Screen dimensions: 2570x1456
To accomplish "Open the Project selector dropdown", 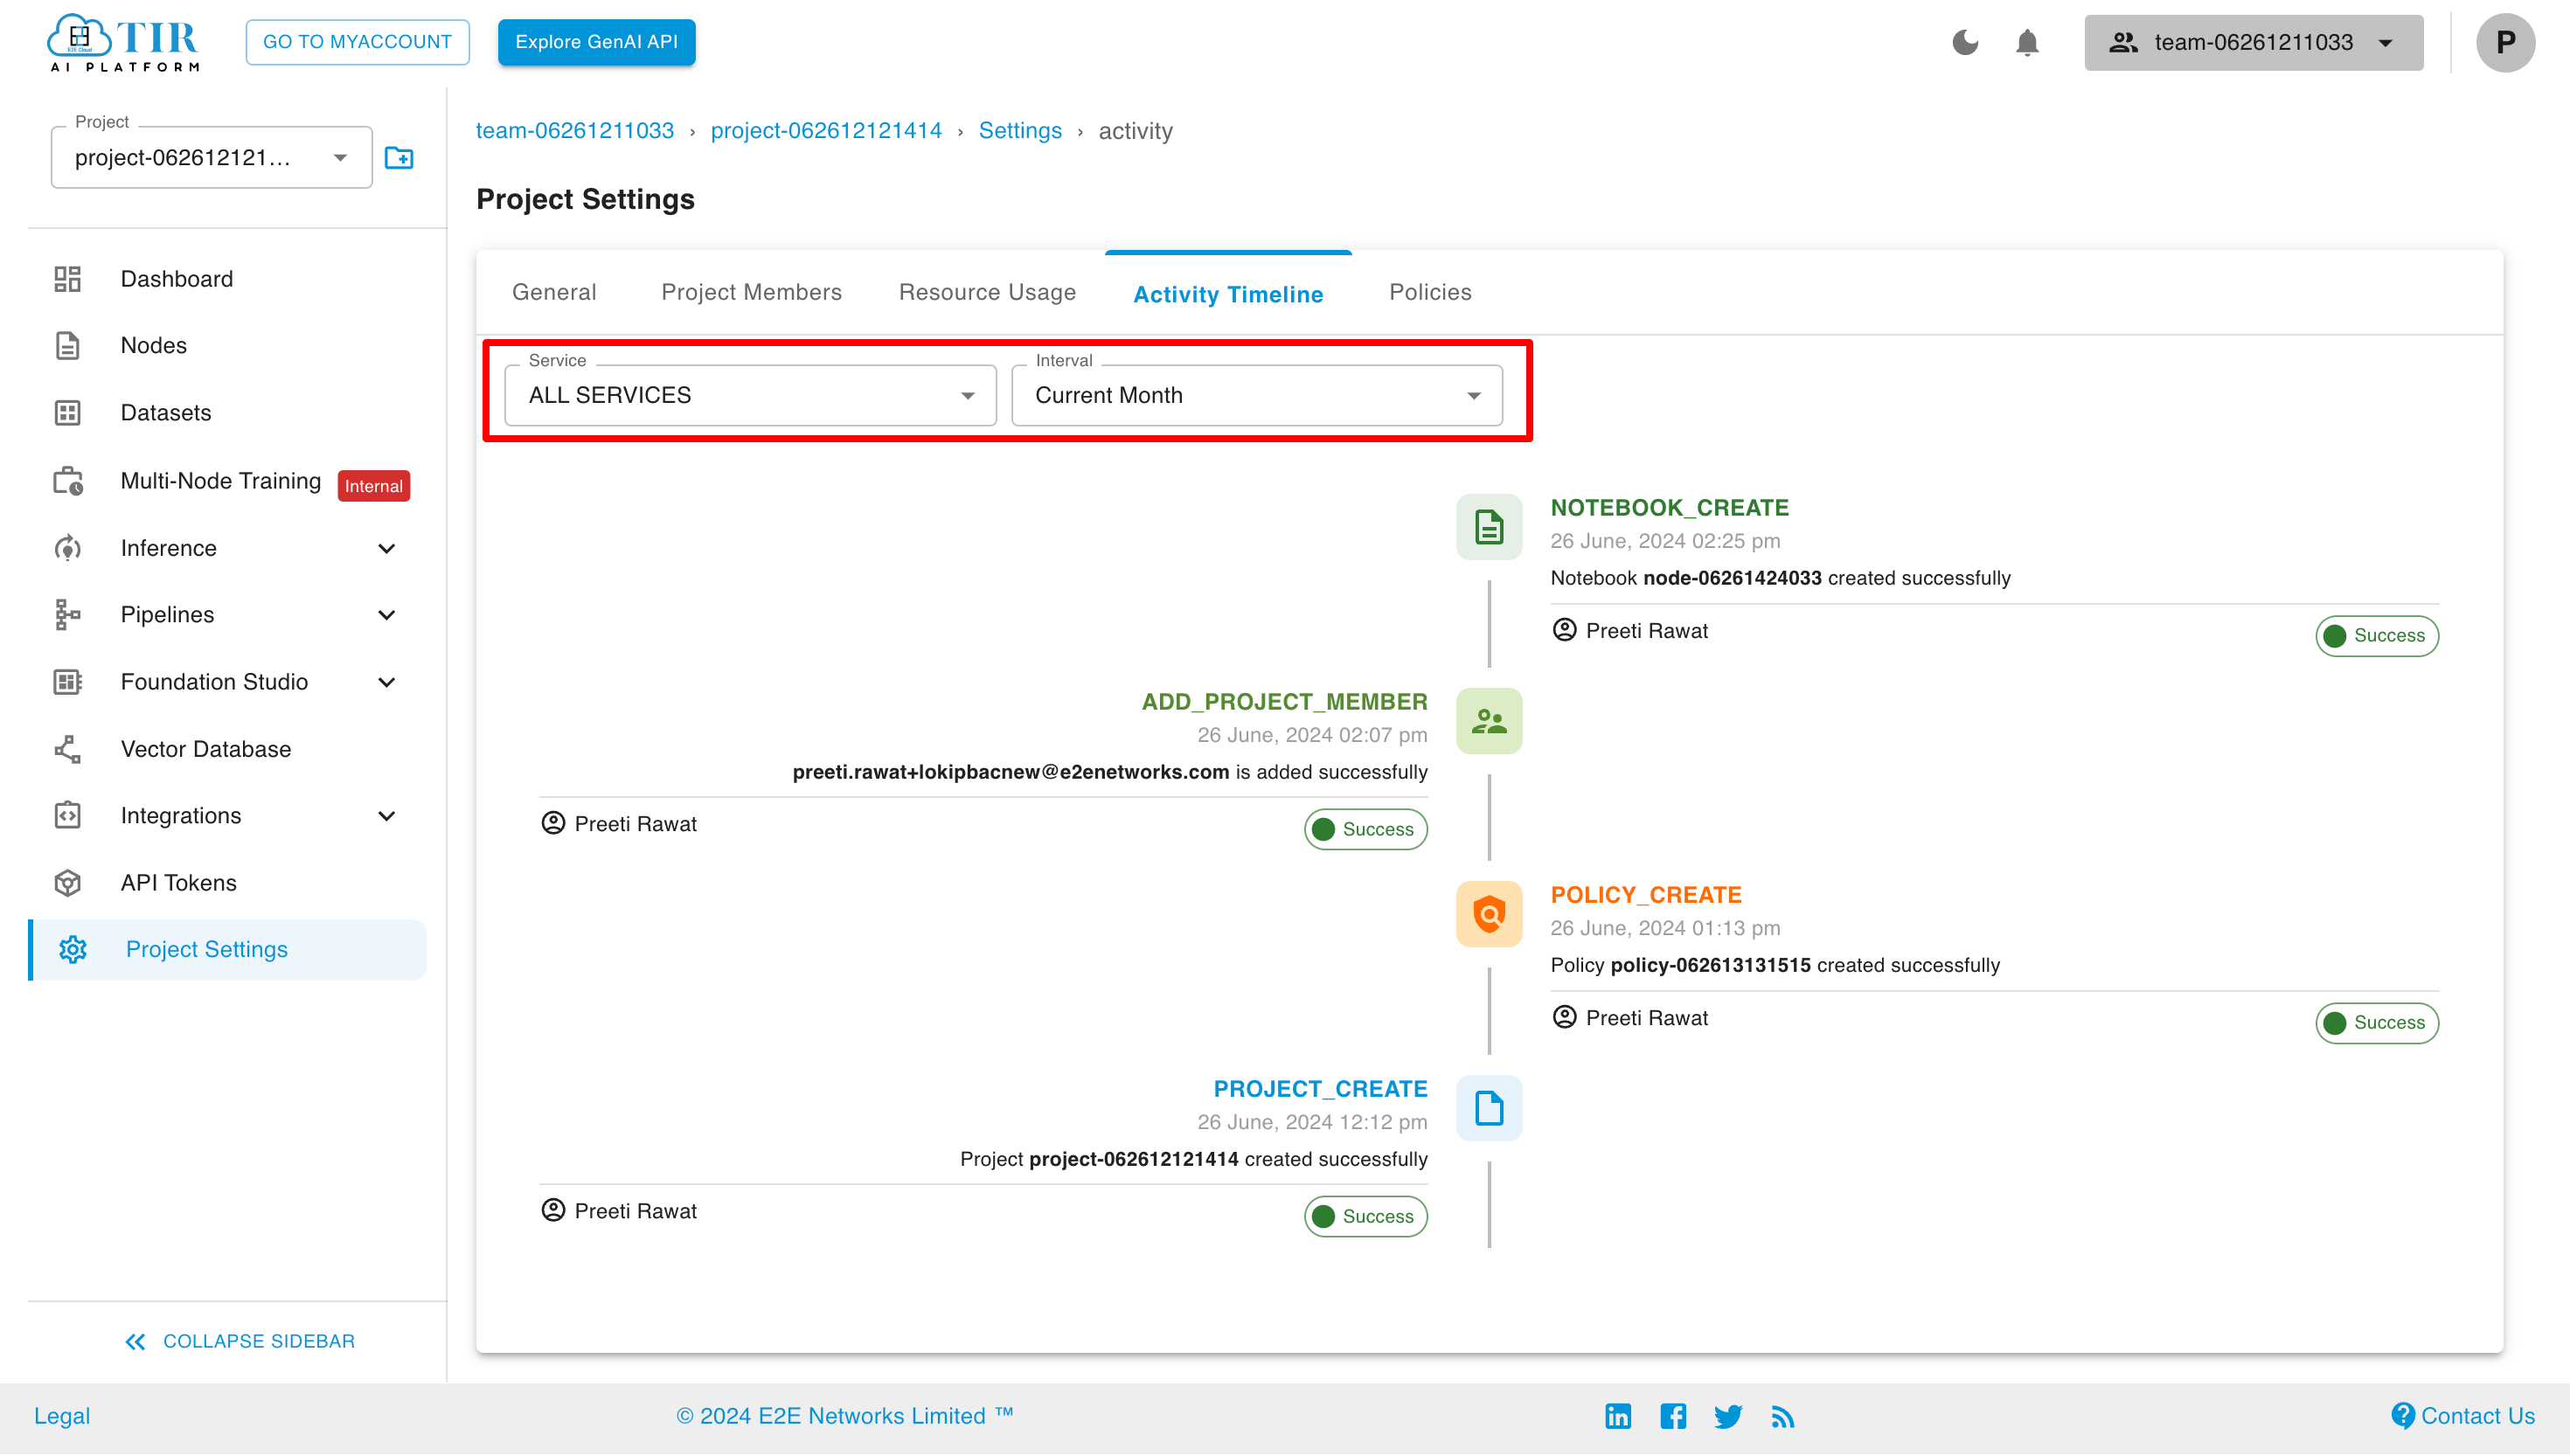I will pyautogui.click(x=211, y=158).
